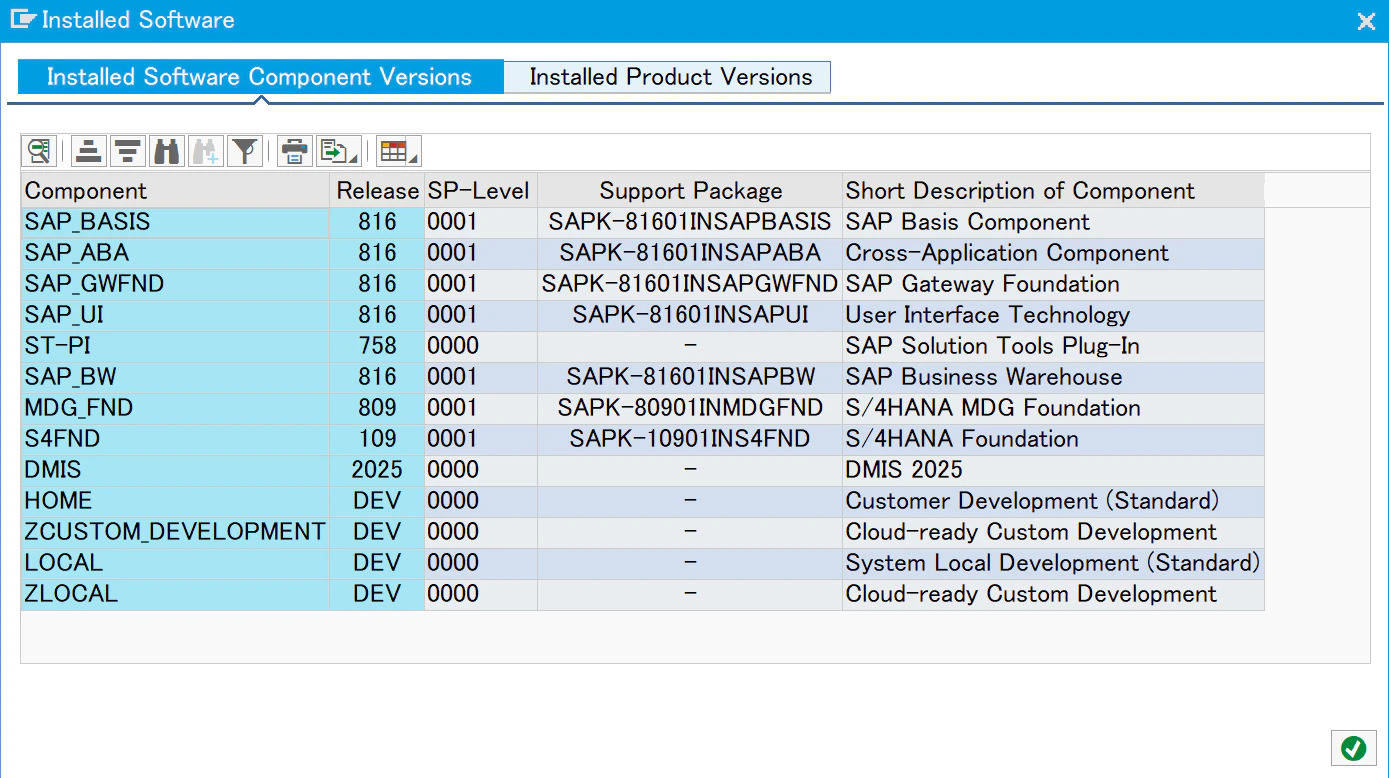
Task: Select the SAP_GWFND component cell
Action: click(x=176, y=284)
